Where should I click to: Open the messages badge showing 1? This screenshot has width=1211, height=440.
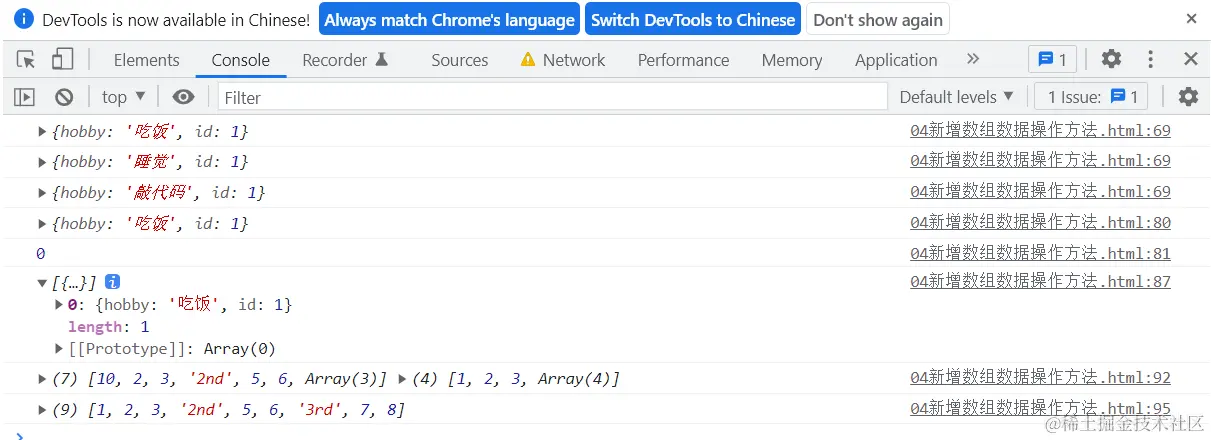[1052, 60]
